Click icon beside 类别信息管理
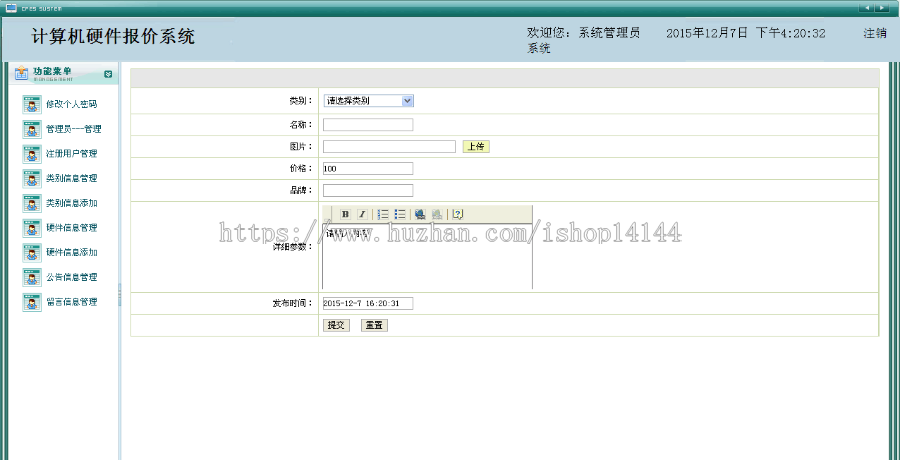900x460 pixels. click(32, 179)
